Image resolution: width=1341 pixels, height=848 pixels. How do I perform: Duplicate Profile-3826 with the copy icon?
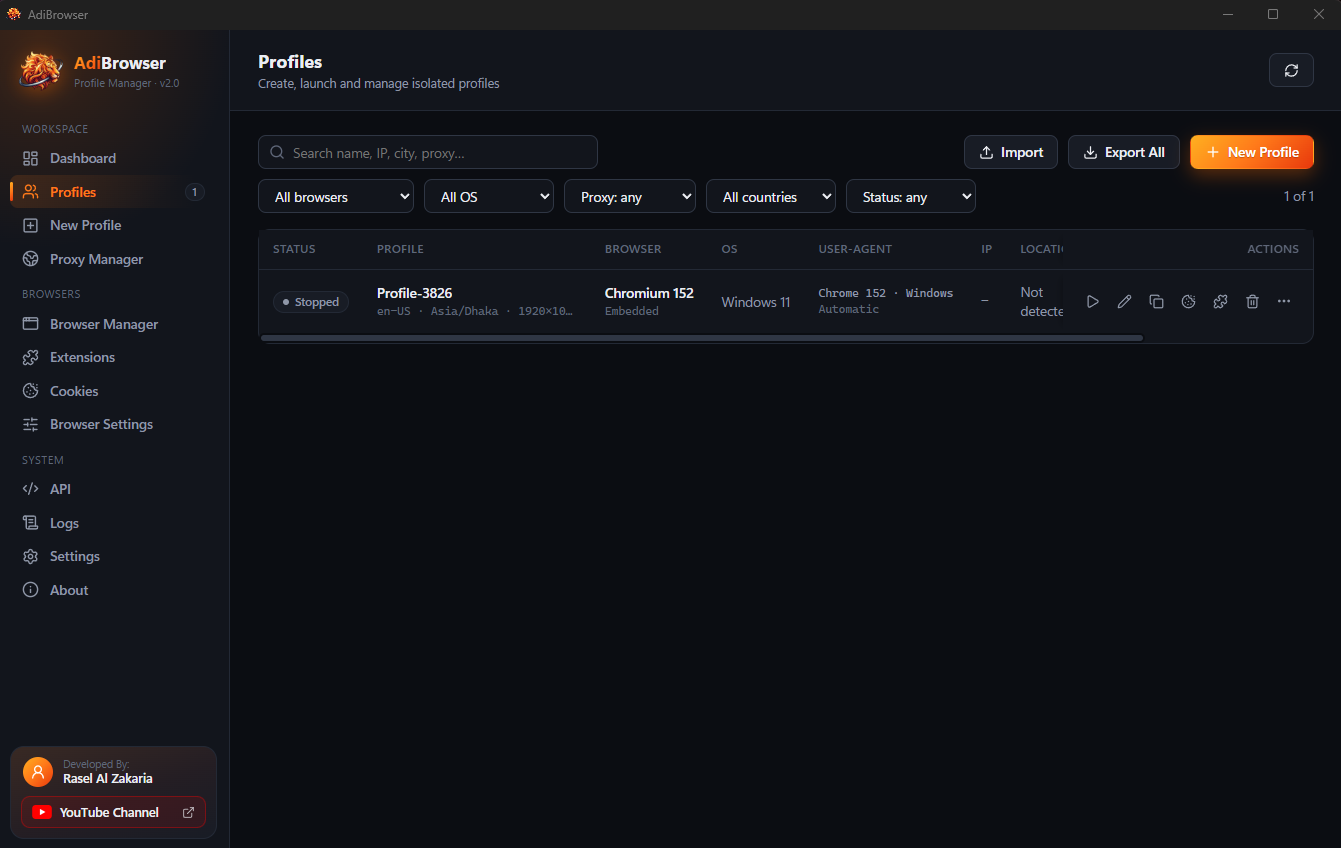tap(1156, 301)
